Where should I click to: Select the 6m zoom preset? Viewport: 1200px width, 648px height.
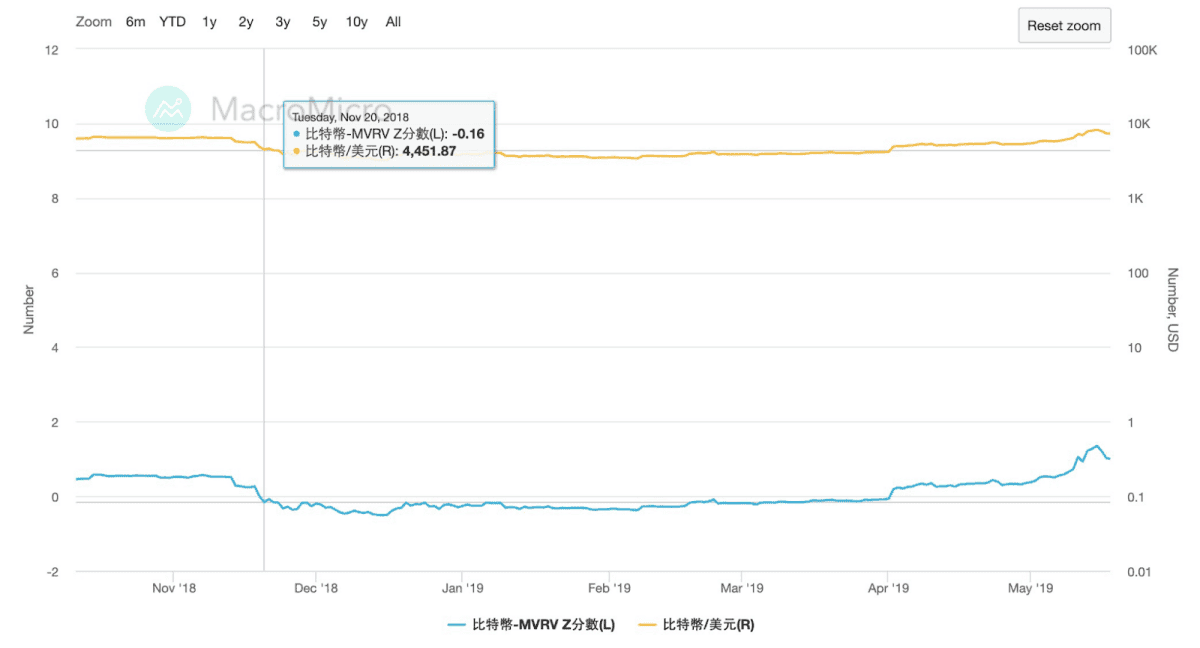135,21
